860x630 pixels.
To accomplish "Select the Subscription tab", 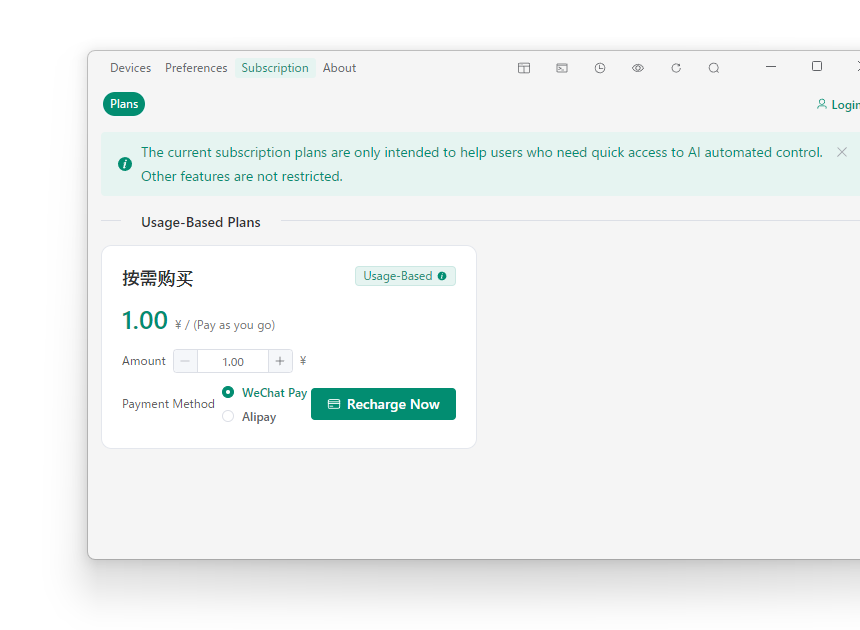I will [x=275, y=68].
